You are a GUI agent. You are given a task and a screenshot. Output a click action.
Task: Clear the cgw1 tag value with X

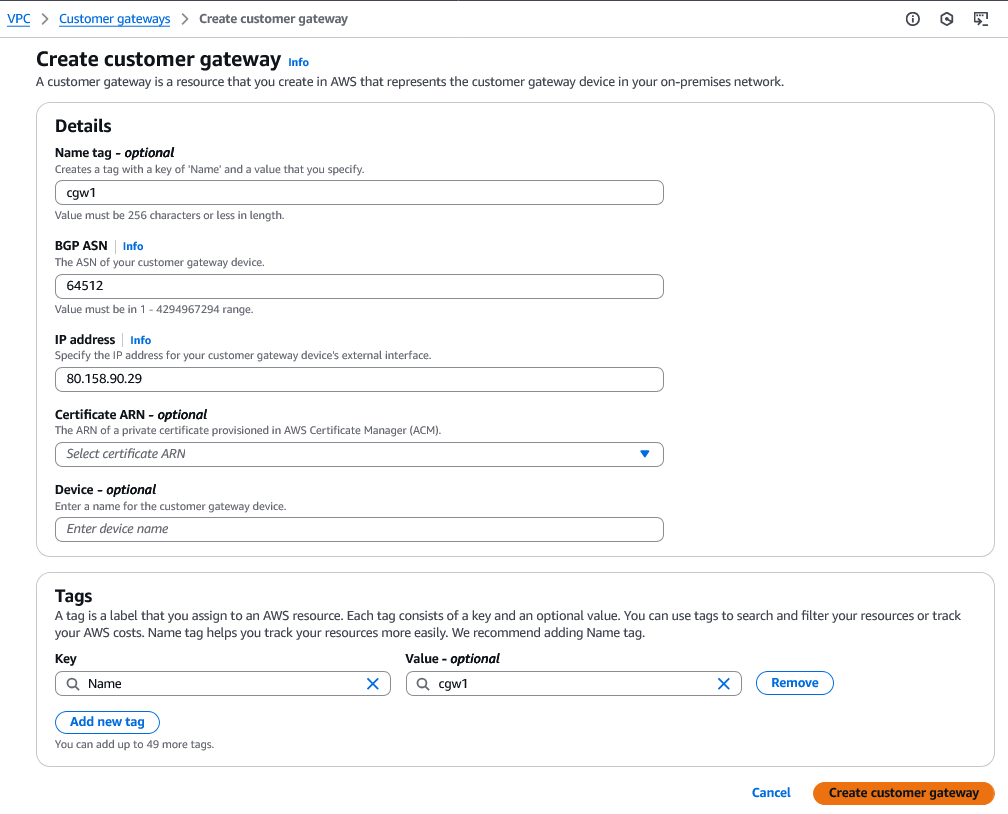tap(724, 684)
